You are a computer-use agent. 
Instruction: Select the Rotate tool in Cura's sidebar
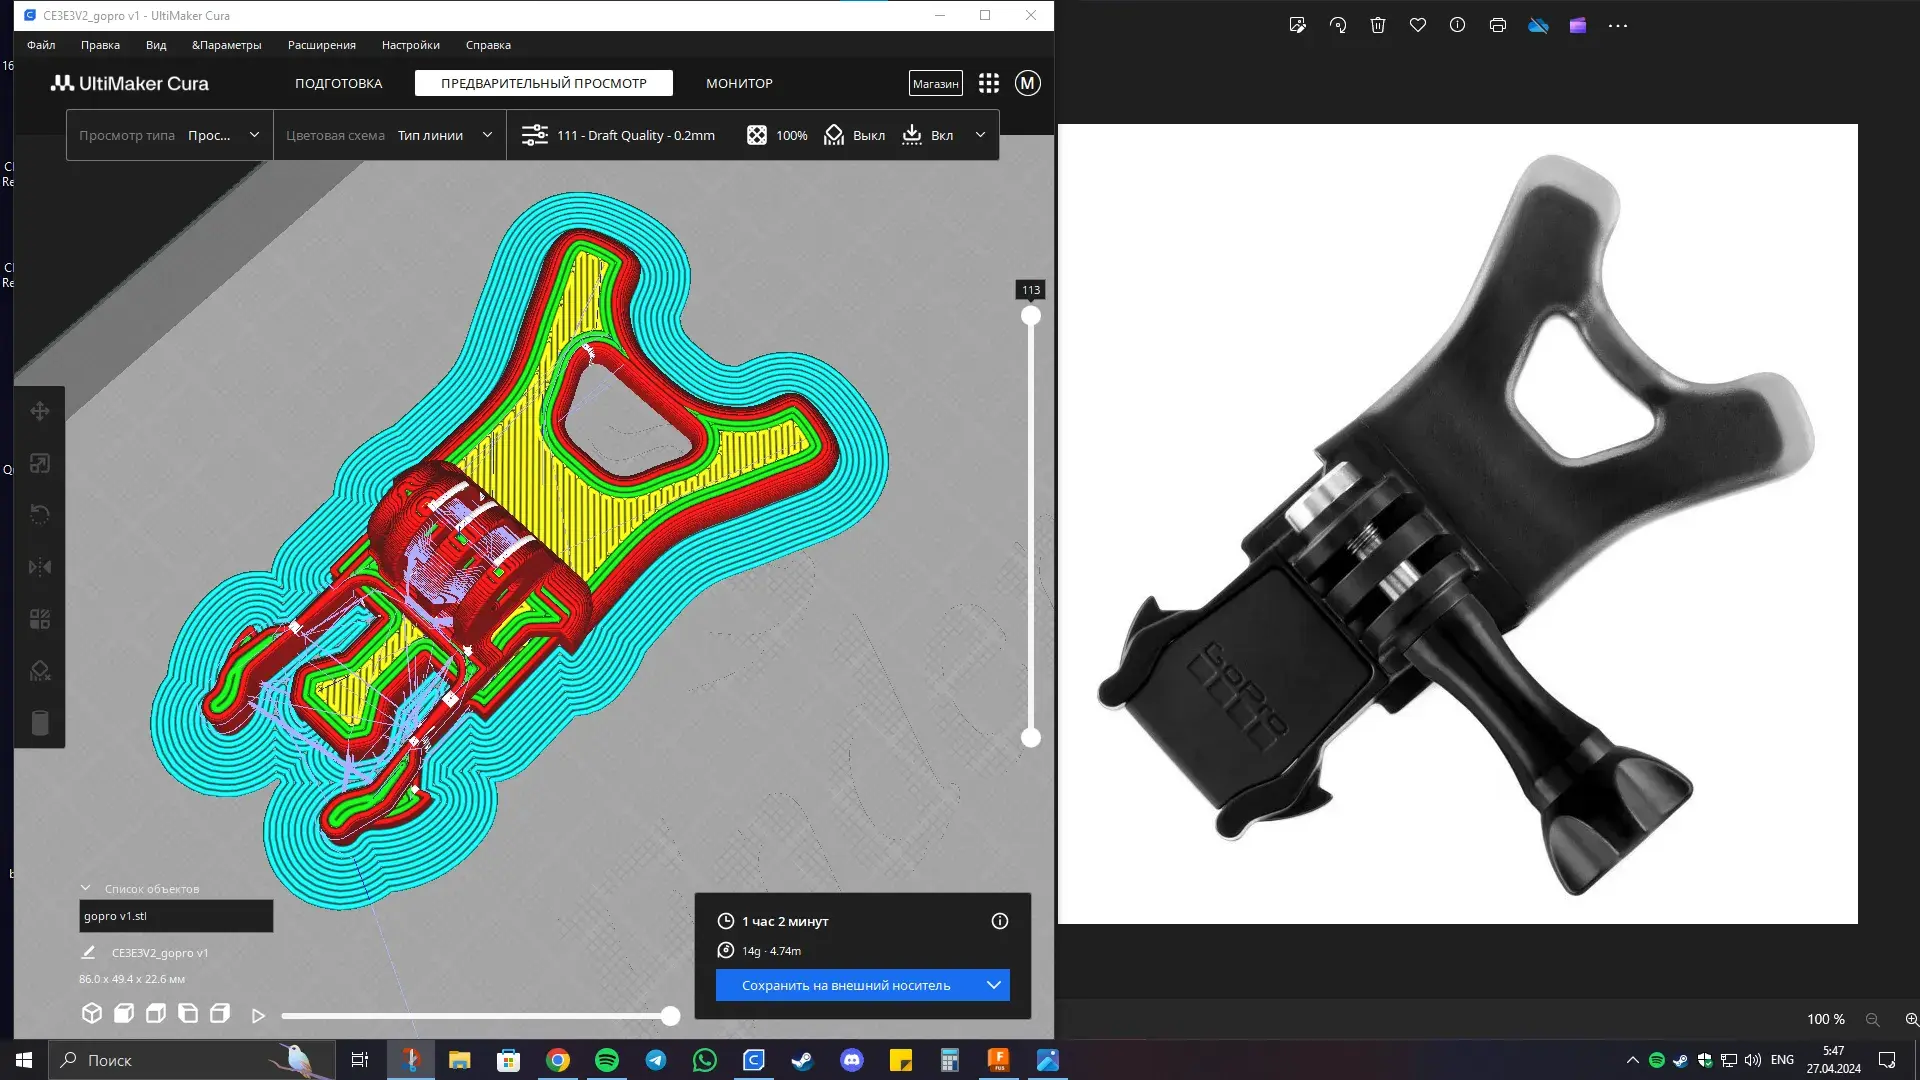click(40, 515)
